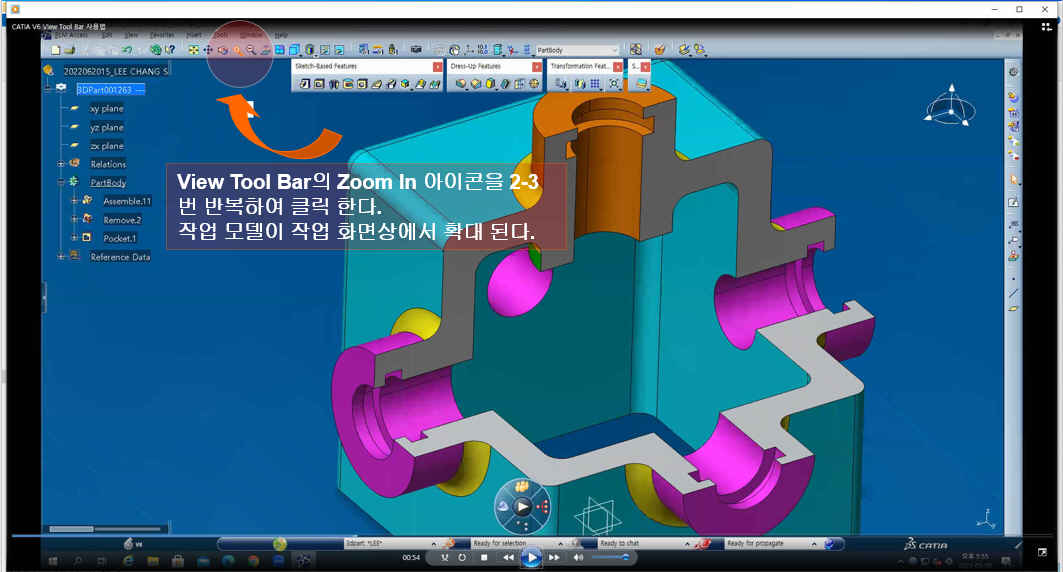Screen dimensions: 1063x572
Task: Click the Zoom Out magnifier icon
Action: point(252,49)
